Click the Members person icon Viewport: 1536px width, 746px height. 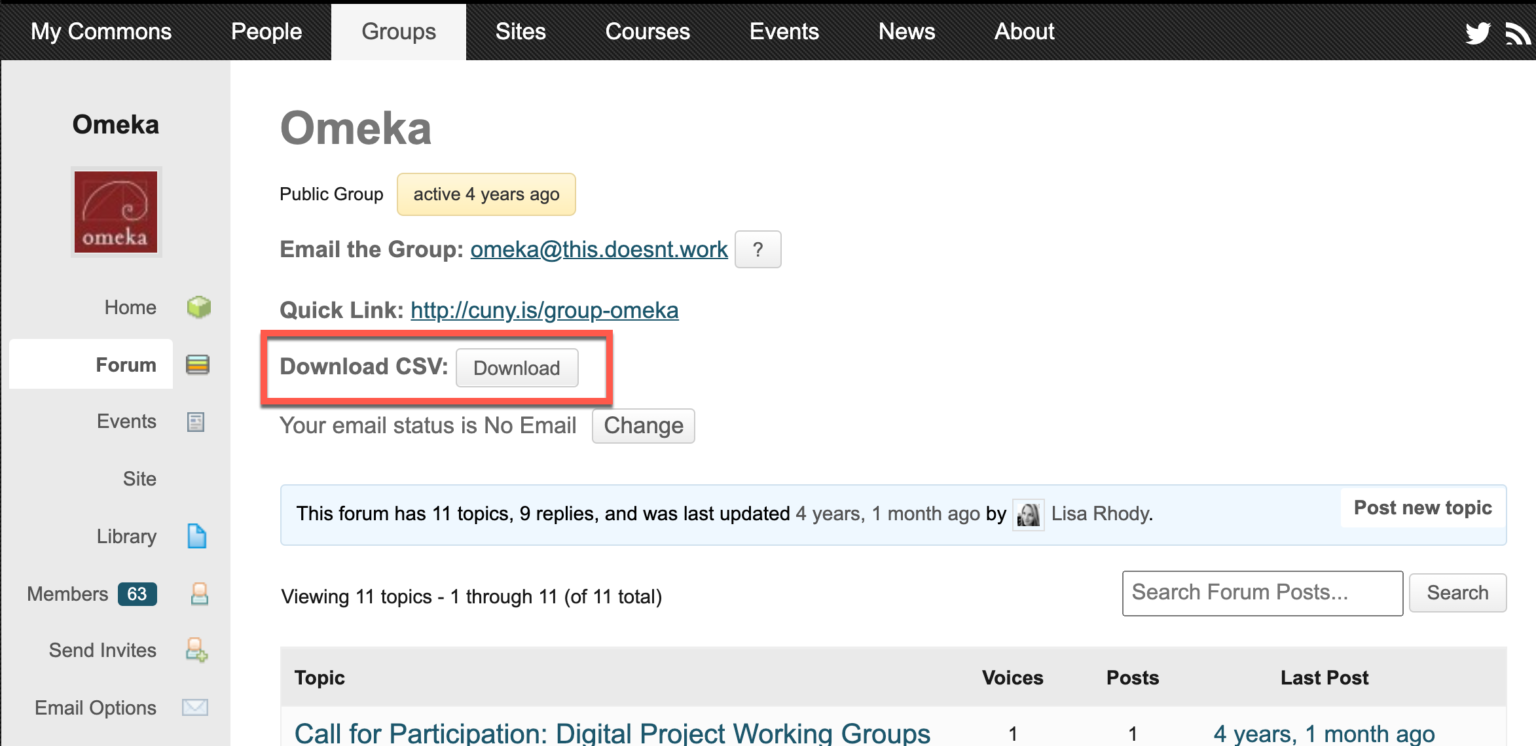pyautogui.click(x=199, y=594)
